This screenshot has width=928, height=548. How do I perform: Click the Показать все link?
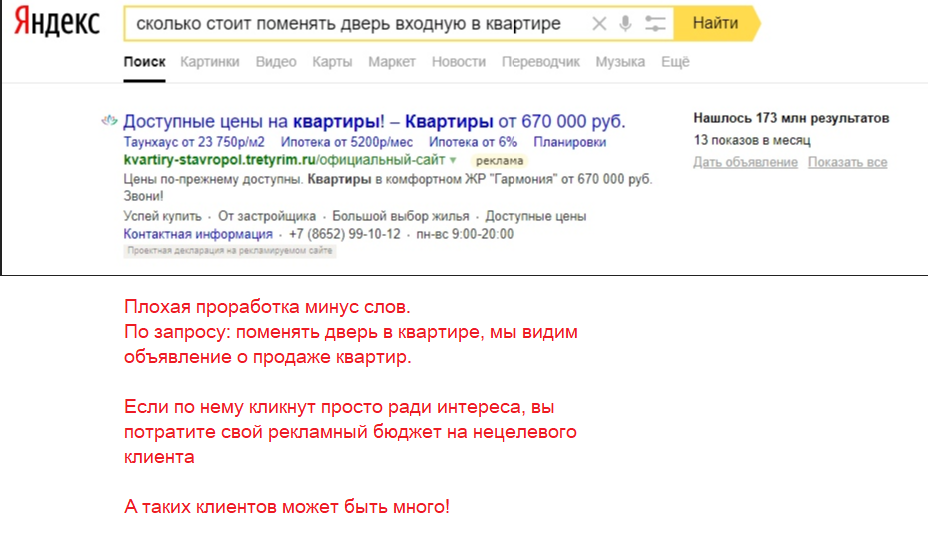pyautogui.click(x=848, y=162)
